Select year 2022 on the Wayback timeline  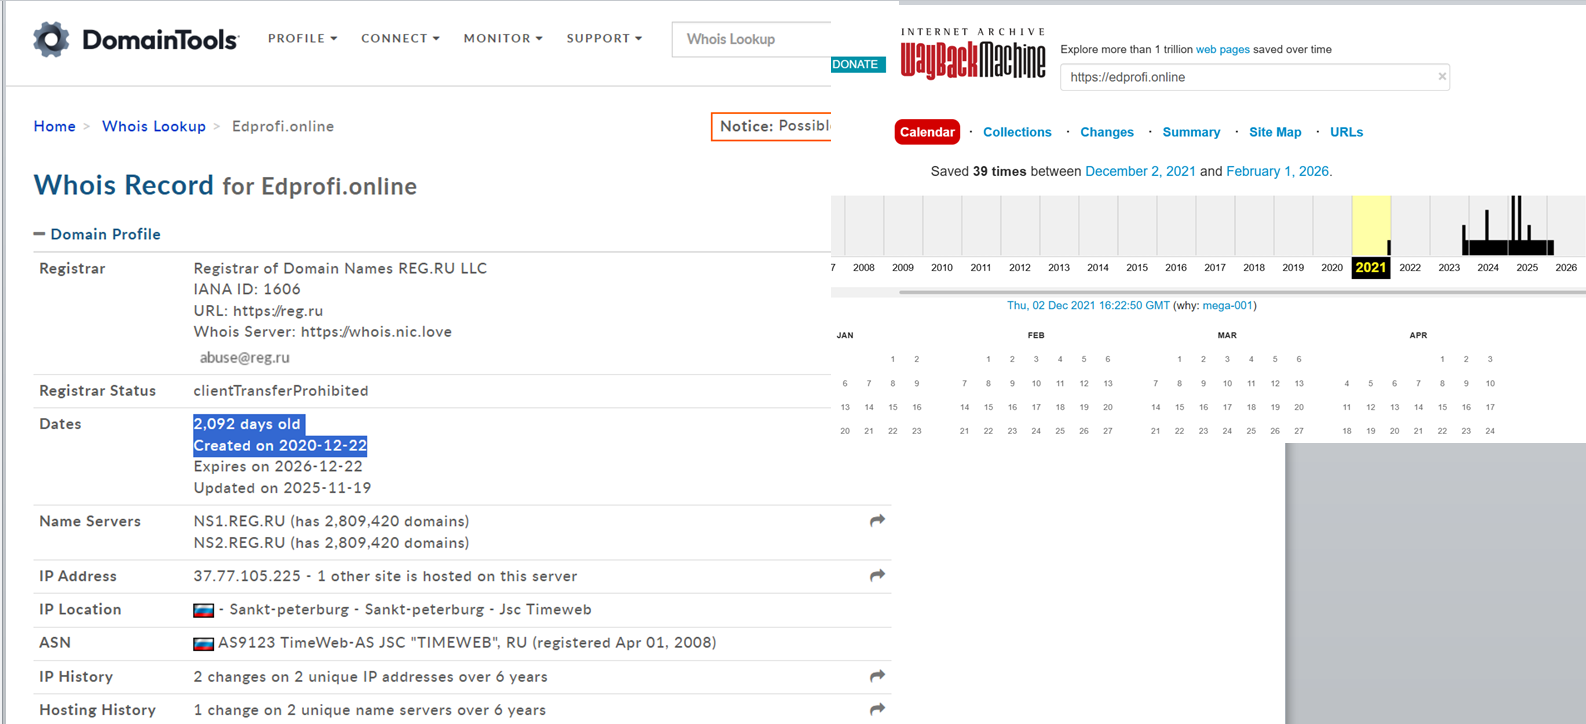pyautogui.click(x=1410, y=267)
